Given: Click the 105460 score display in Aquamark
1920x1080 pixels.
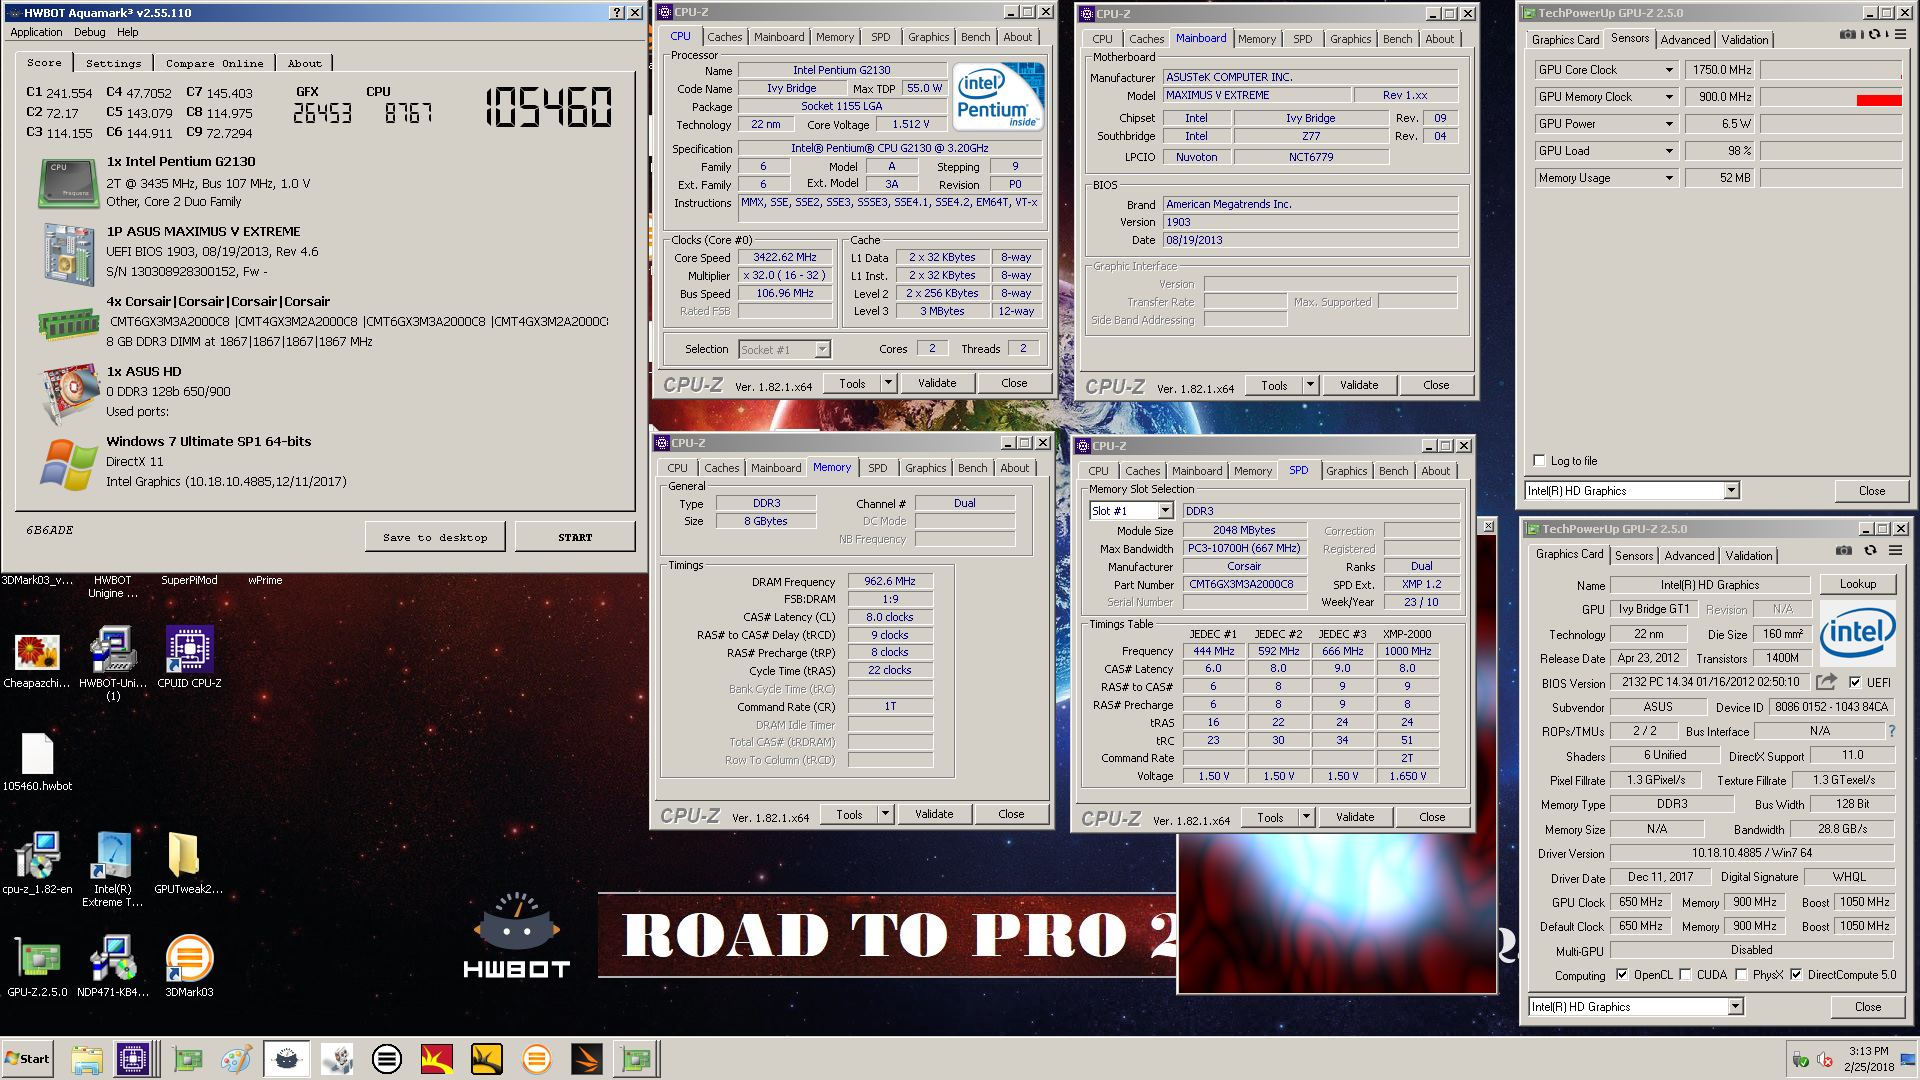Looking at the screenshot, I should [x=548, y=107].
